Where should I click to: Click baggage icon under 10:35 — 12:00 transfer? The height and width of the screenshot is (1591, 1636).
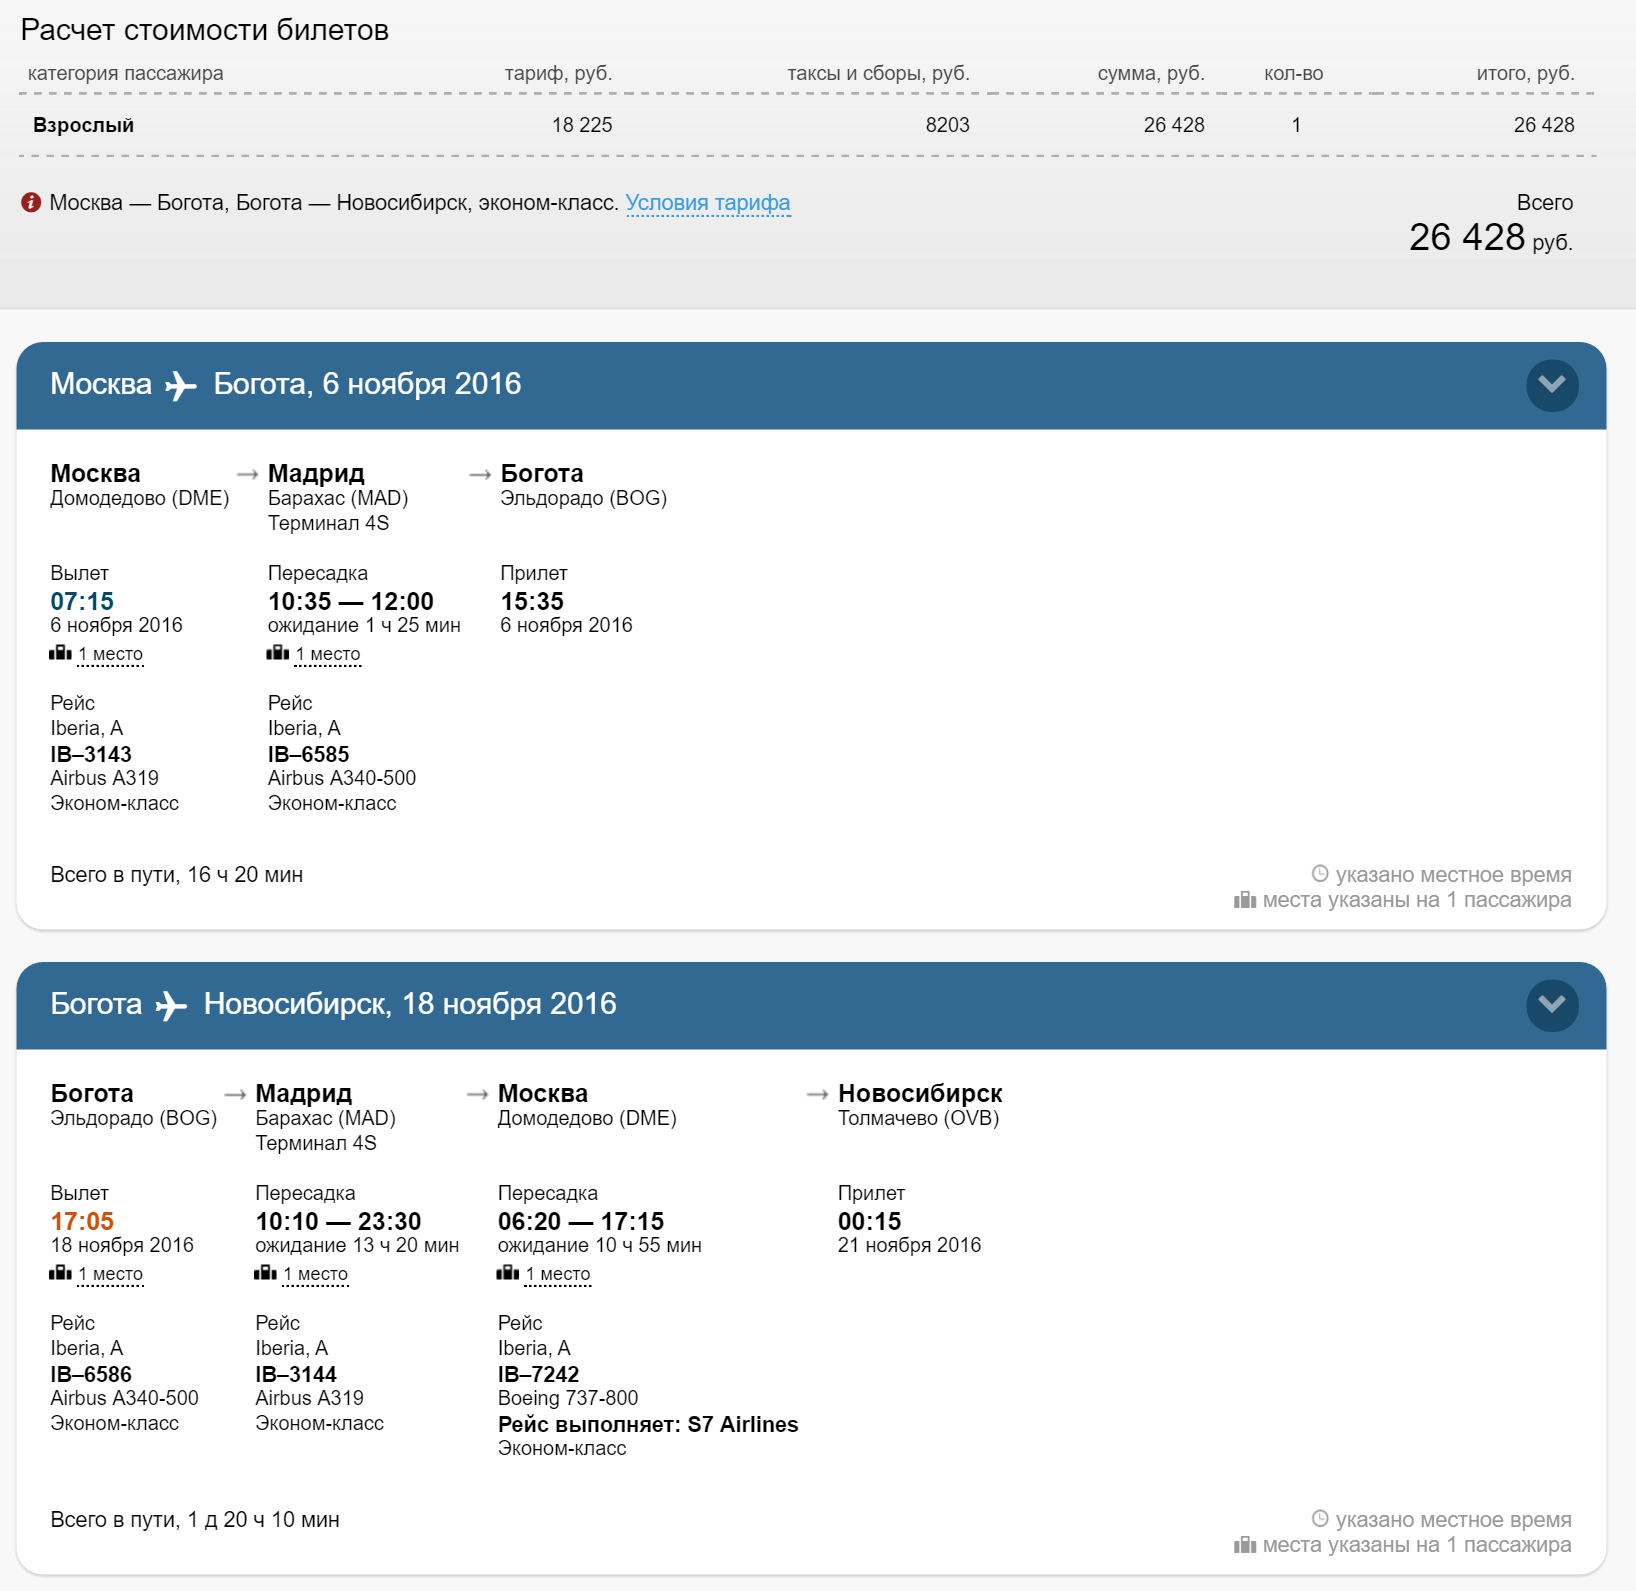coord(278,653)
